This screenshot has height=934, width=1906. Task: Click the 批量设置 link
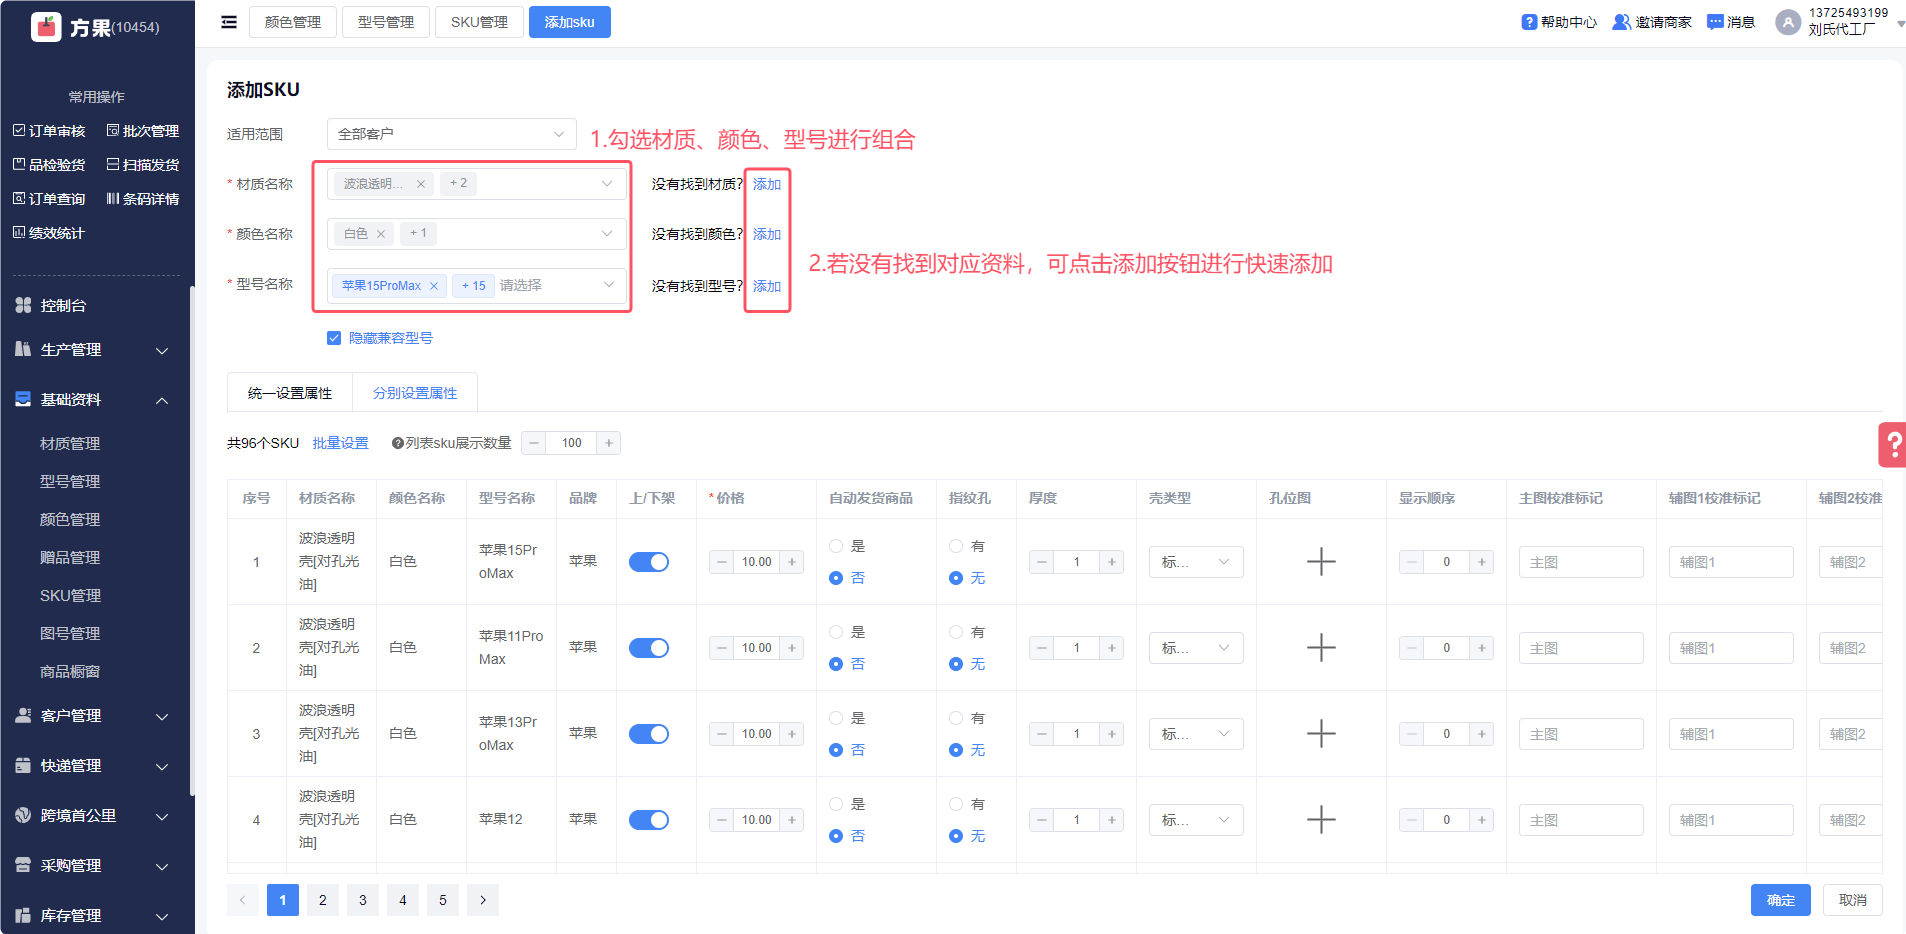[340, 443]
